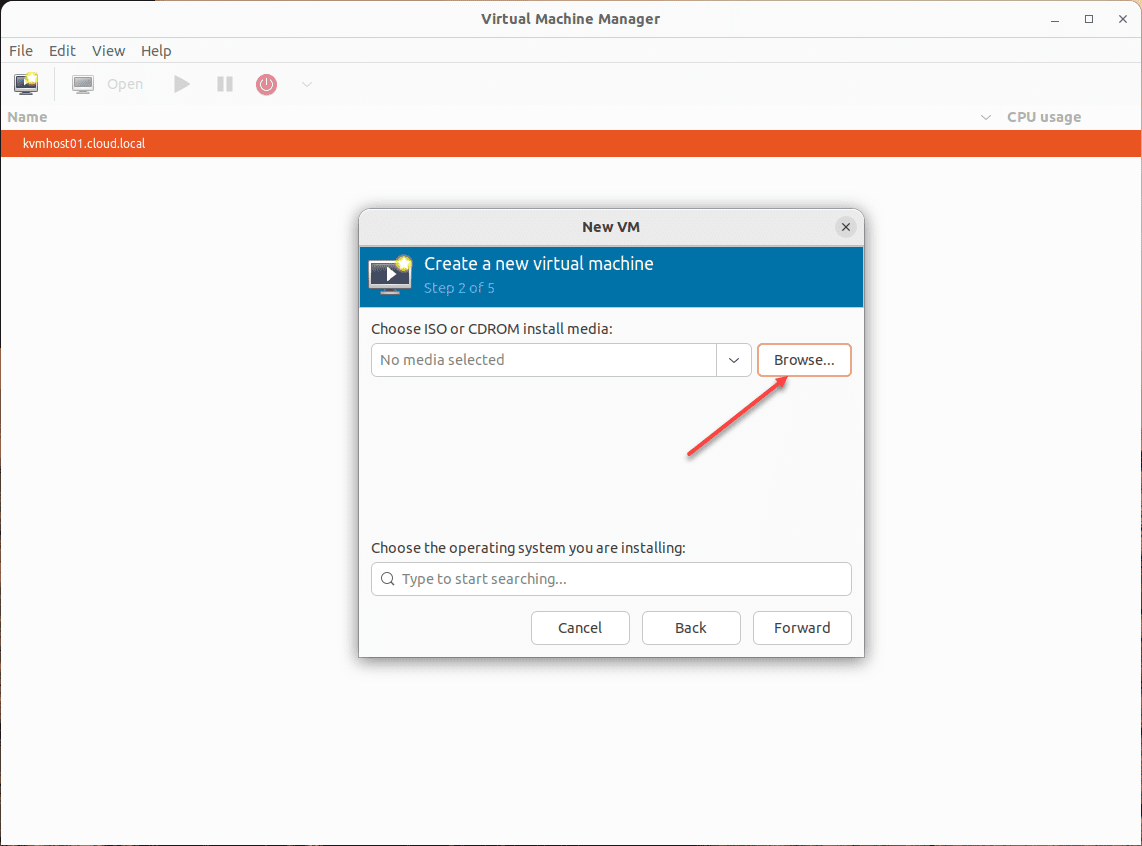
Task: Click the Cancel button
Action: coord(580,628)
